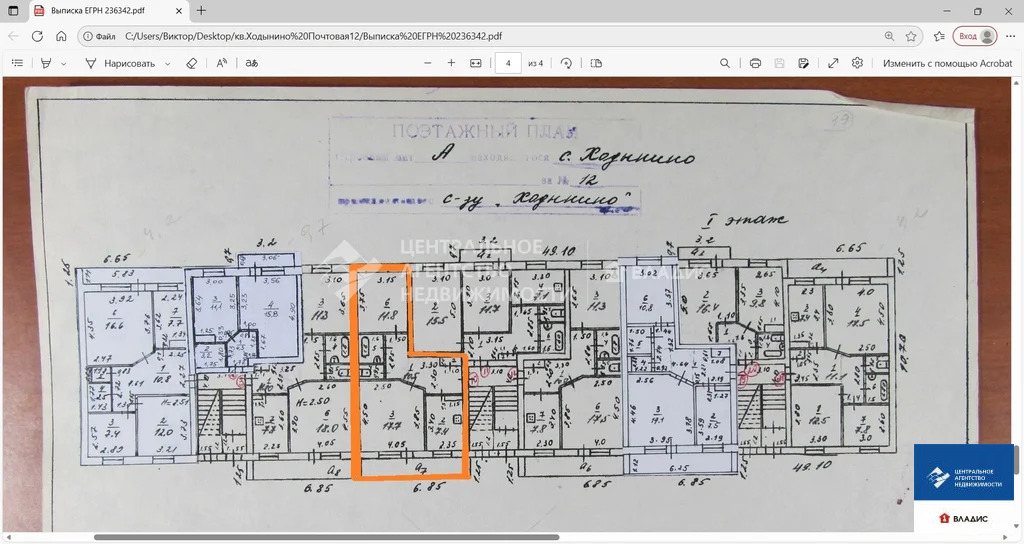Image resolution: width=1024 pixels, height=544 pixels.
Task: Zoom out with the minus button
Action: [427, 63]
